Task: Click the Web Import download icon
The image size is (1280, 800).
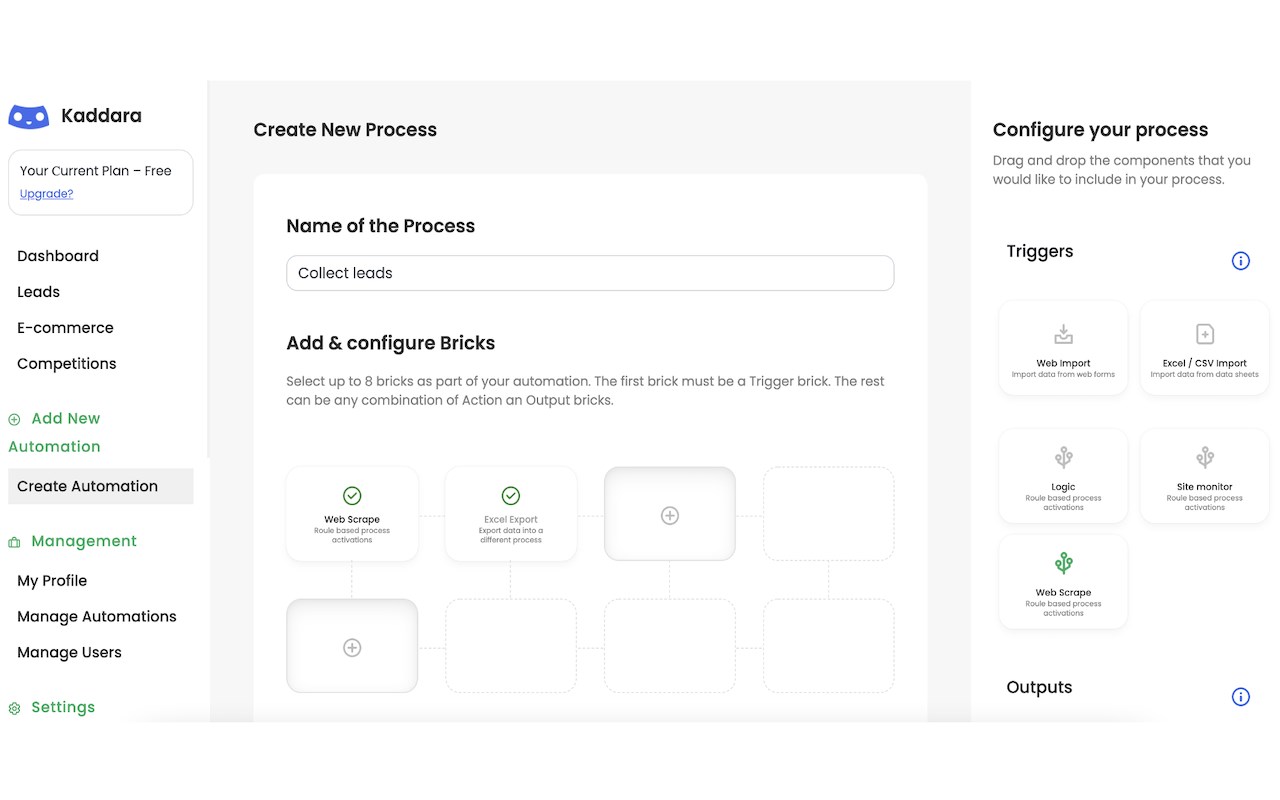Action: click(x=1063, y=334)
